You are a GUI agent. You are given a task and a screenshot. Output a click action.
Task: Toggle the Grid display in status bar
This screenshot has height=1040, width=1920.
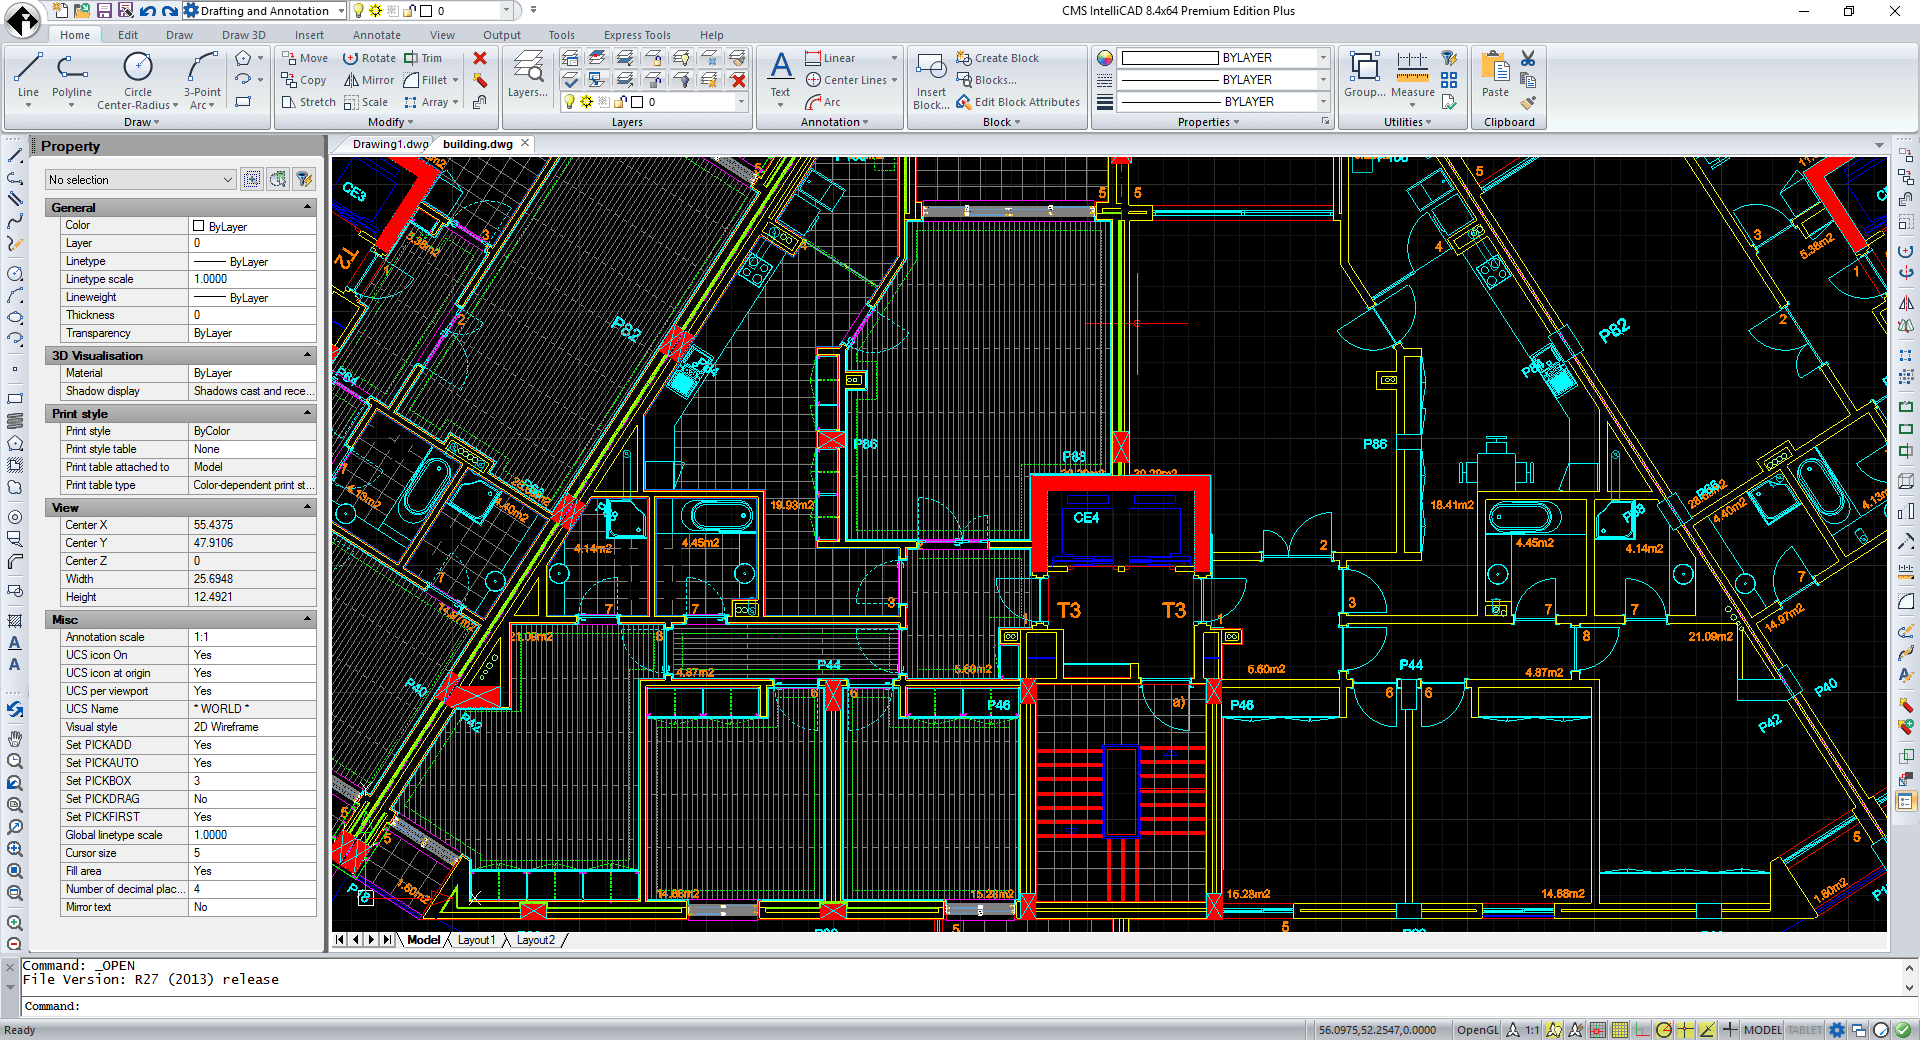[x=1619, y=1030]
